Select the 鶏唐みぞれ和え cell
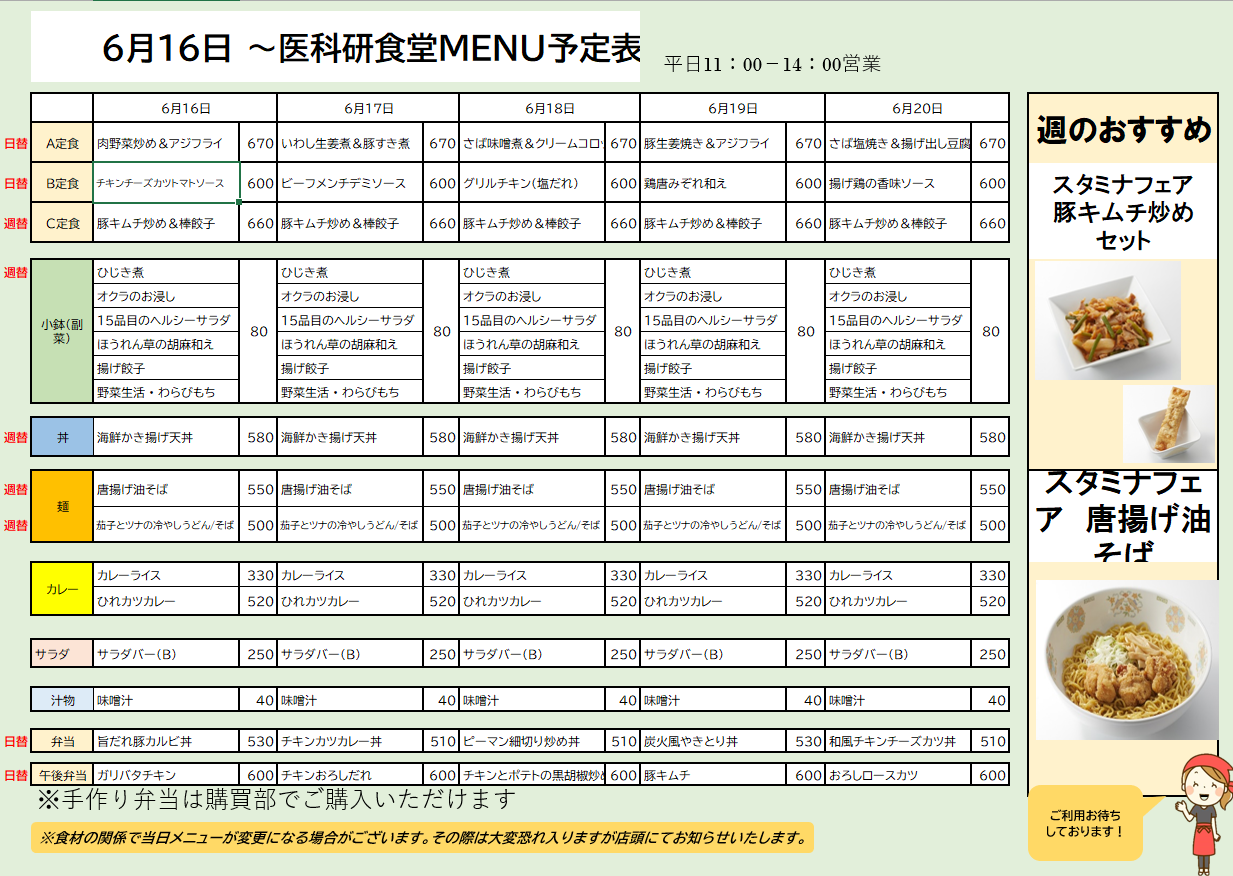 pyautogui.click(x=713, y=184)
